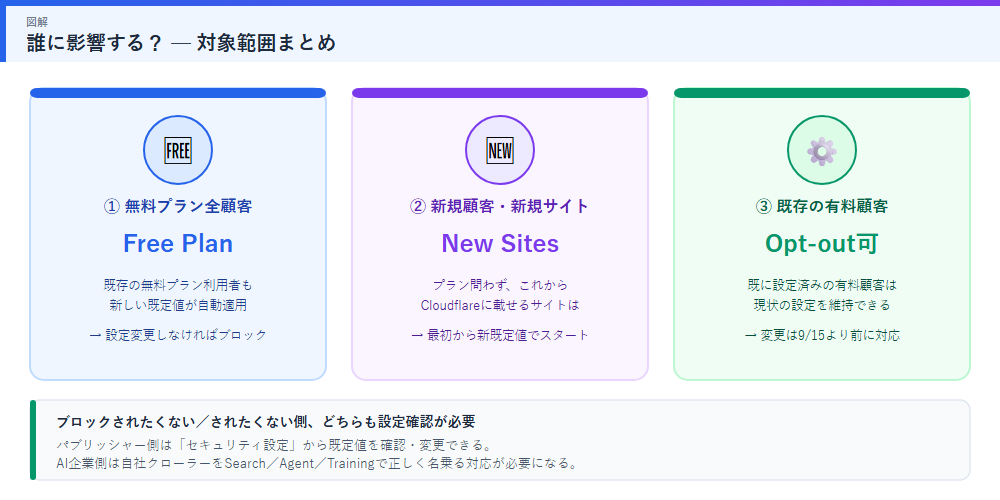Click the line 新しい既定値が自動適用
Screen dimensions: 1000x500
[x=178, y=305]
